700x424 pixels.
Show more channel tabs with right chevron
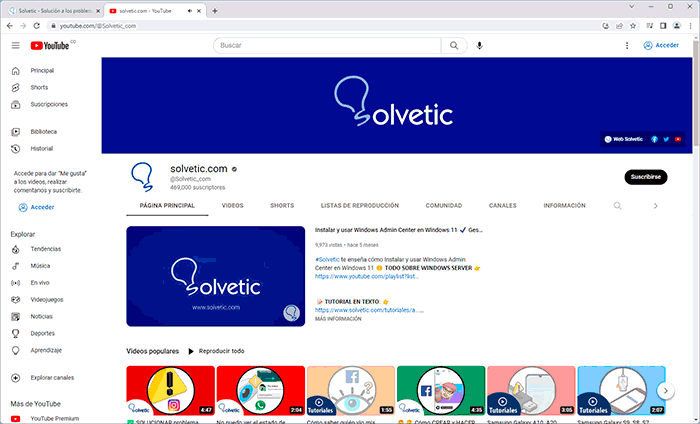655,206
